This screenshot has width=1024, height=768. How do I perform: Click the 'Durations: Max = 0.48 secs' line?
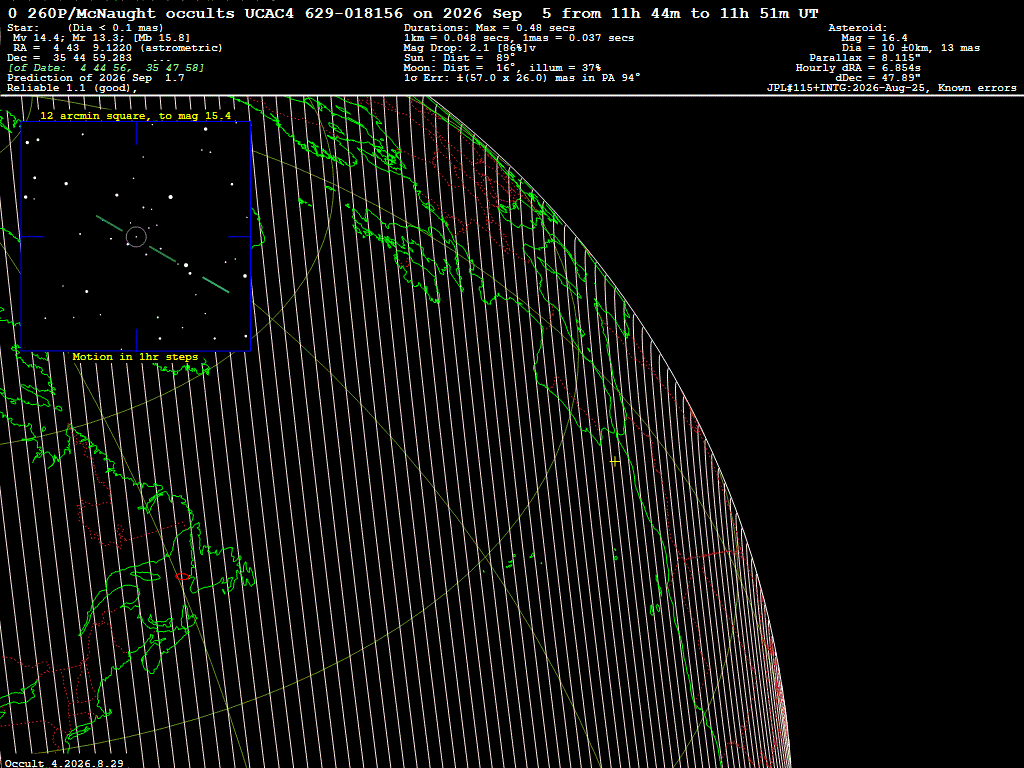(x=489, y=27)
